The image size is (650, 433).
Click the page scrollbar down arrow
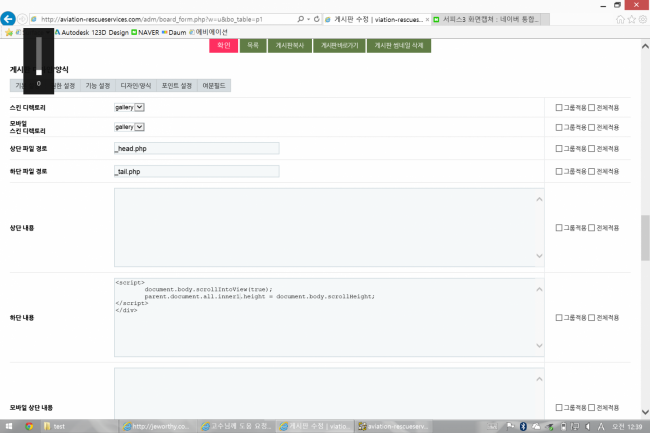(645, 412)
